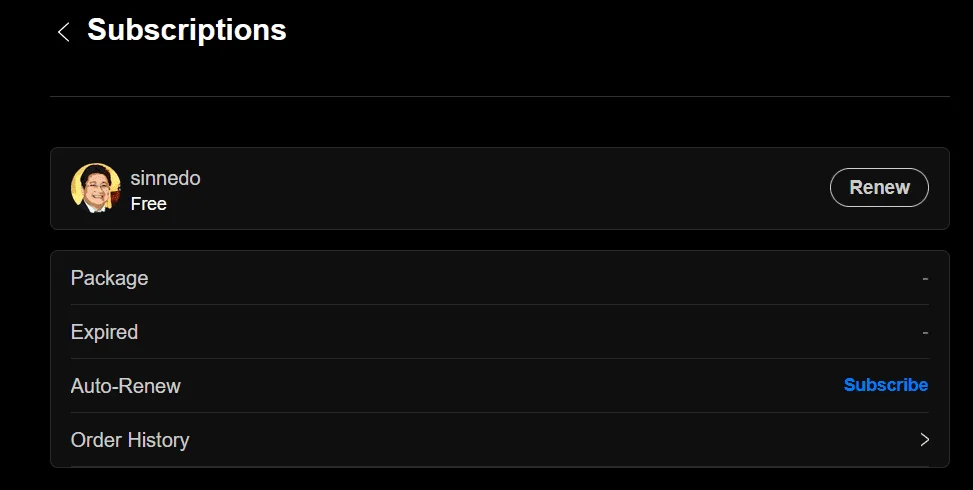Click empty card space left of Renew
Screen dimensions: 973x490
(515, 188)
